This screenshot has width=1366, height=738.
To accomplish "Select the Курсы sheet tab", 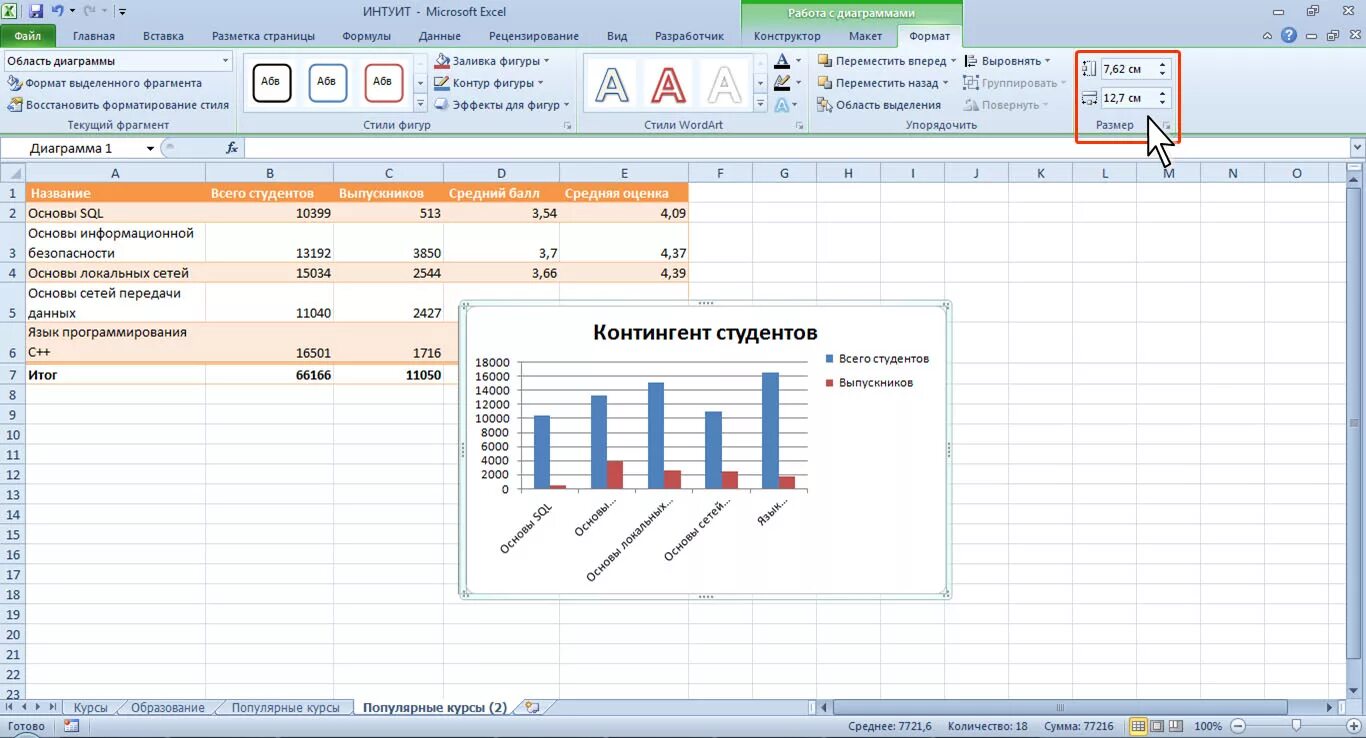I will (x=90, y=707).
